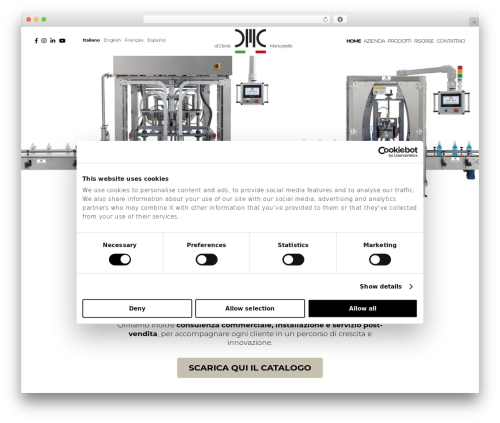Click the 'This website uses cookies' heading

pos(125,179)
